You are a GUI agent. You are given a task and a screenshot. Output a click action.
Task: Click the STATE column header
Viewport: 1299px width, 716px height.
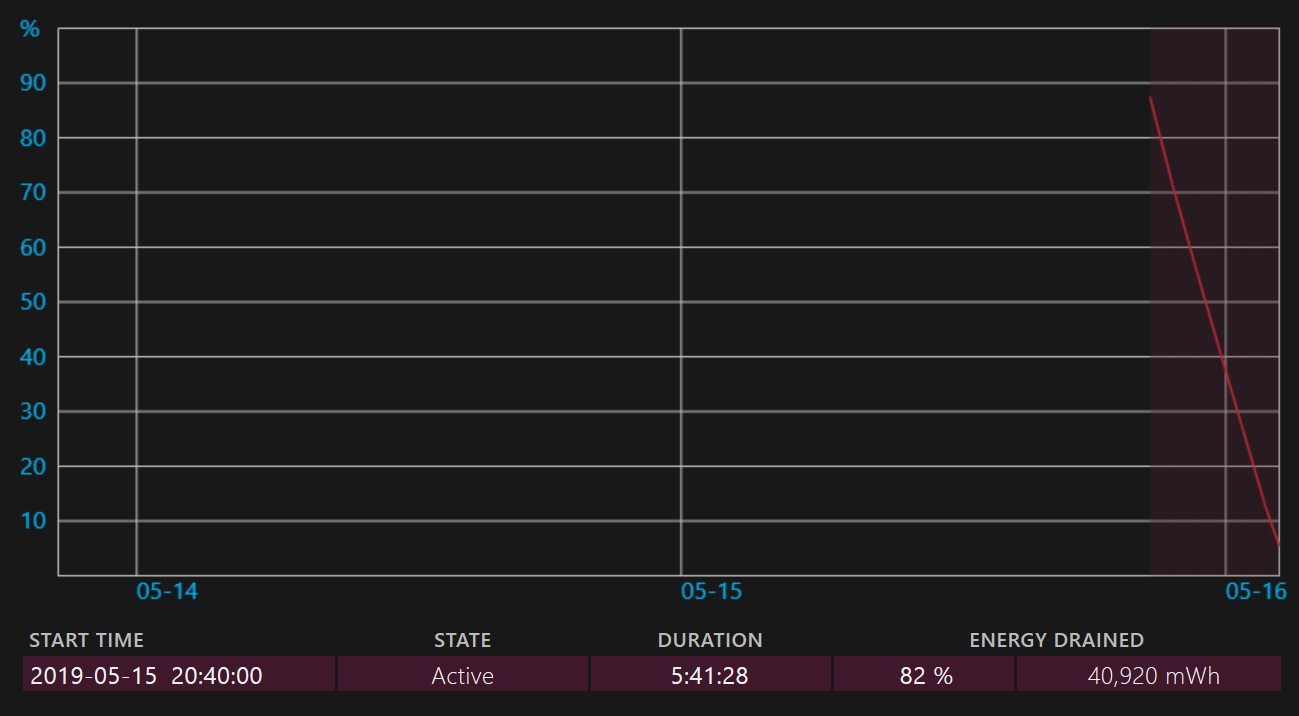click(463, 640)
